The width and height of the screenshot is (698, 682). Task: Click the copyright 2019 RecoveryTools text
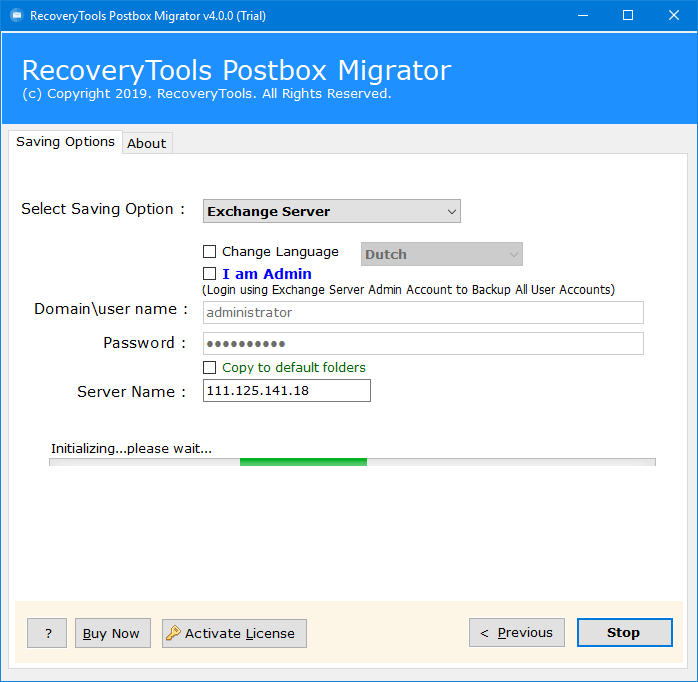point(207,94)
